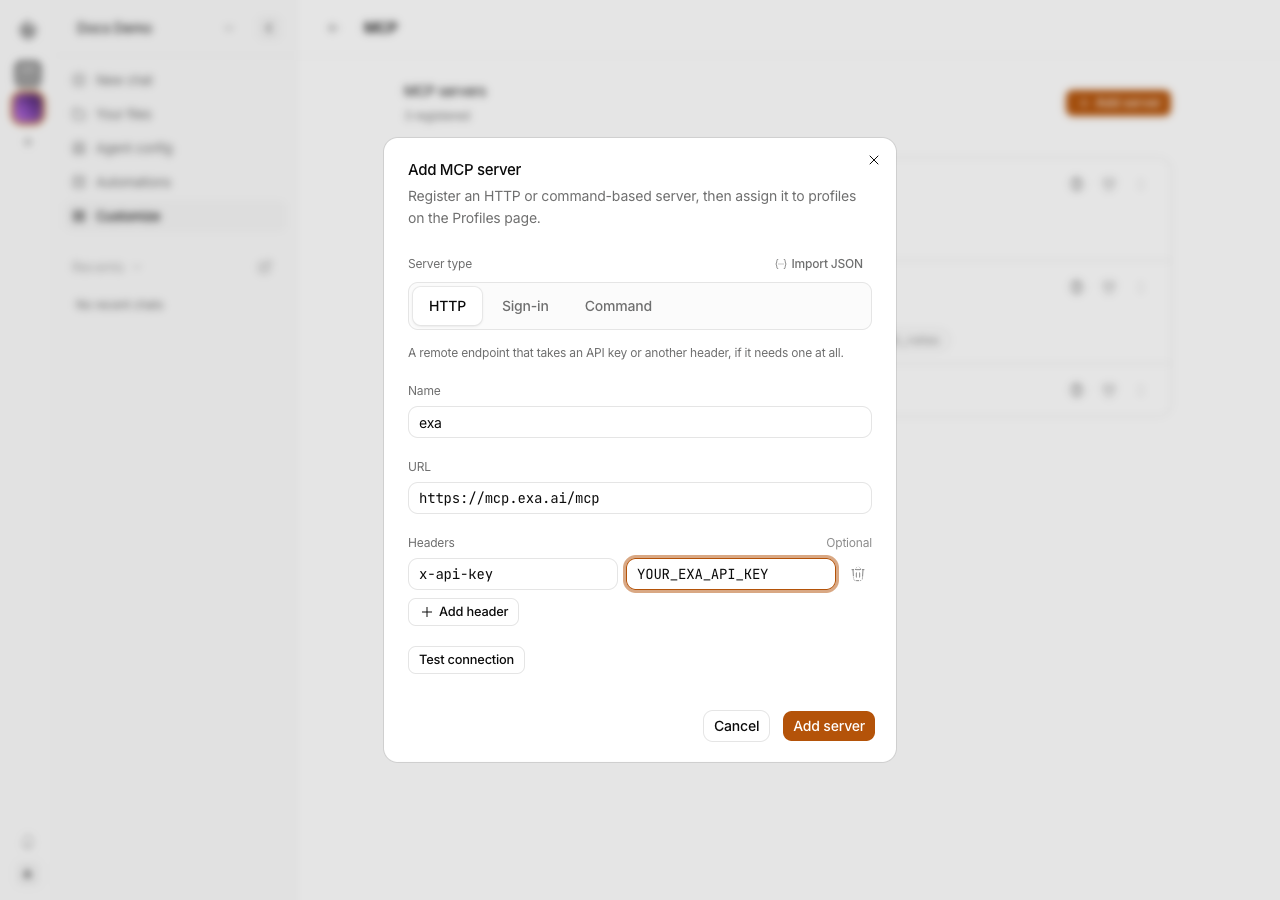Cancel adding the server
The image size is (1280, 900).
[736, 726]
